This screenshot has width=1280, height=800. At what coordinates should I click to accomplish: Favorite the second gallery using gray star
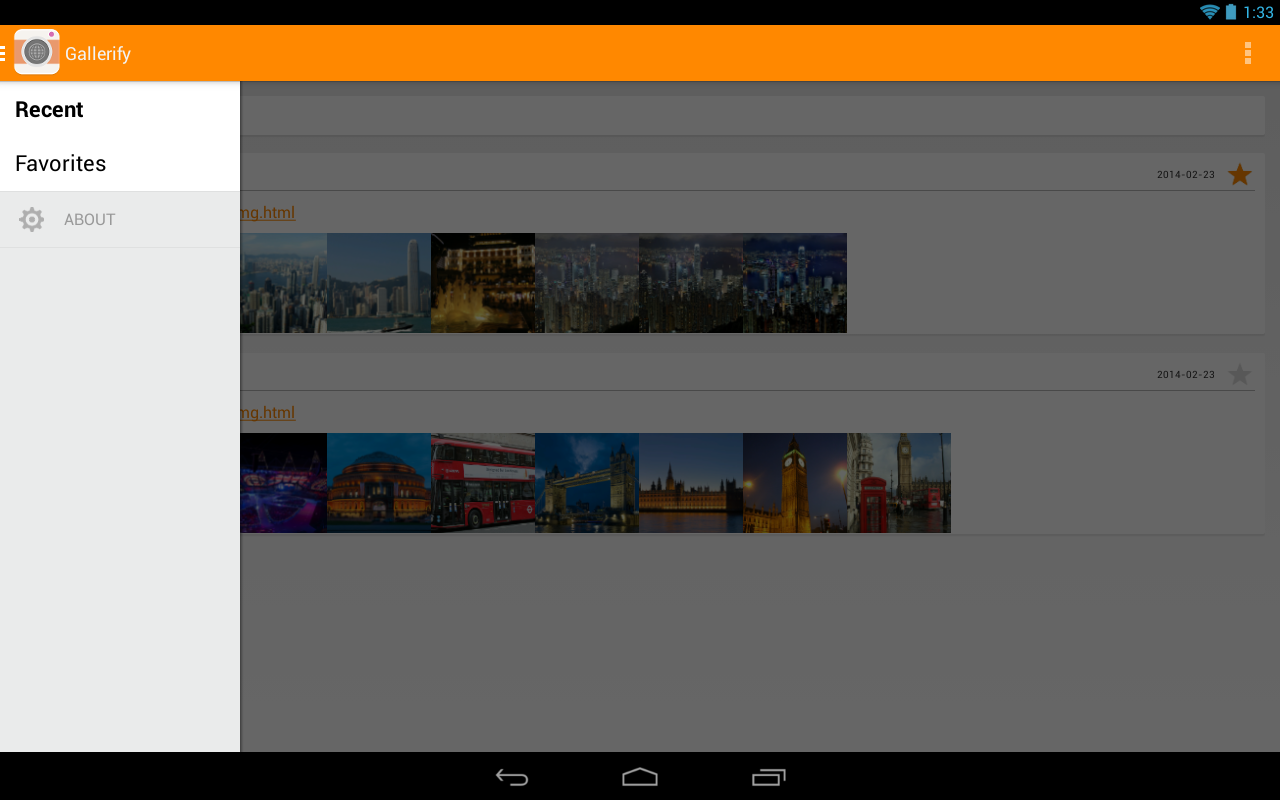pos(1240,375)
